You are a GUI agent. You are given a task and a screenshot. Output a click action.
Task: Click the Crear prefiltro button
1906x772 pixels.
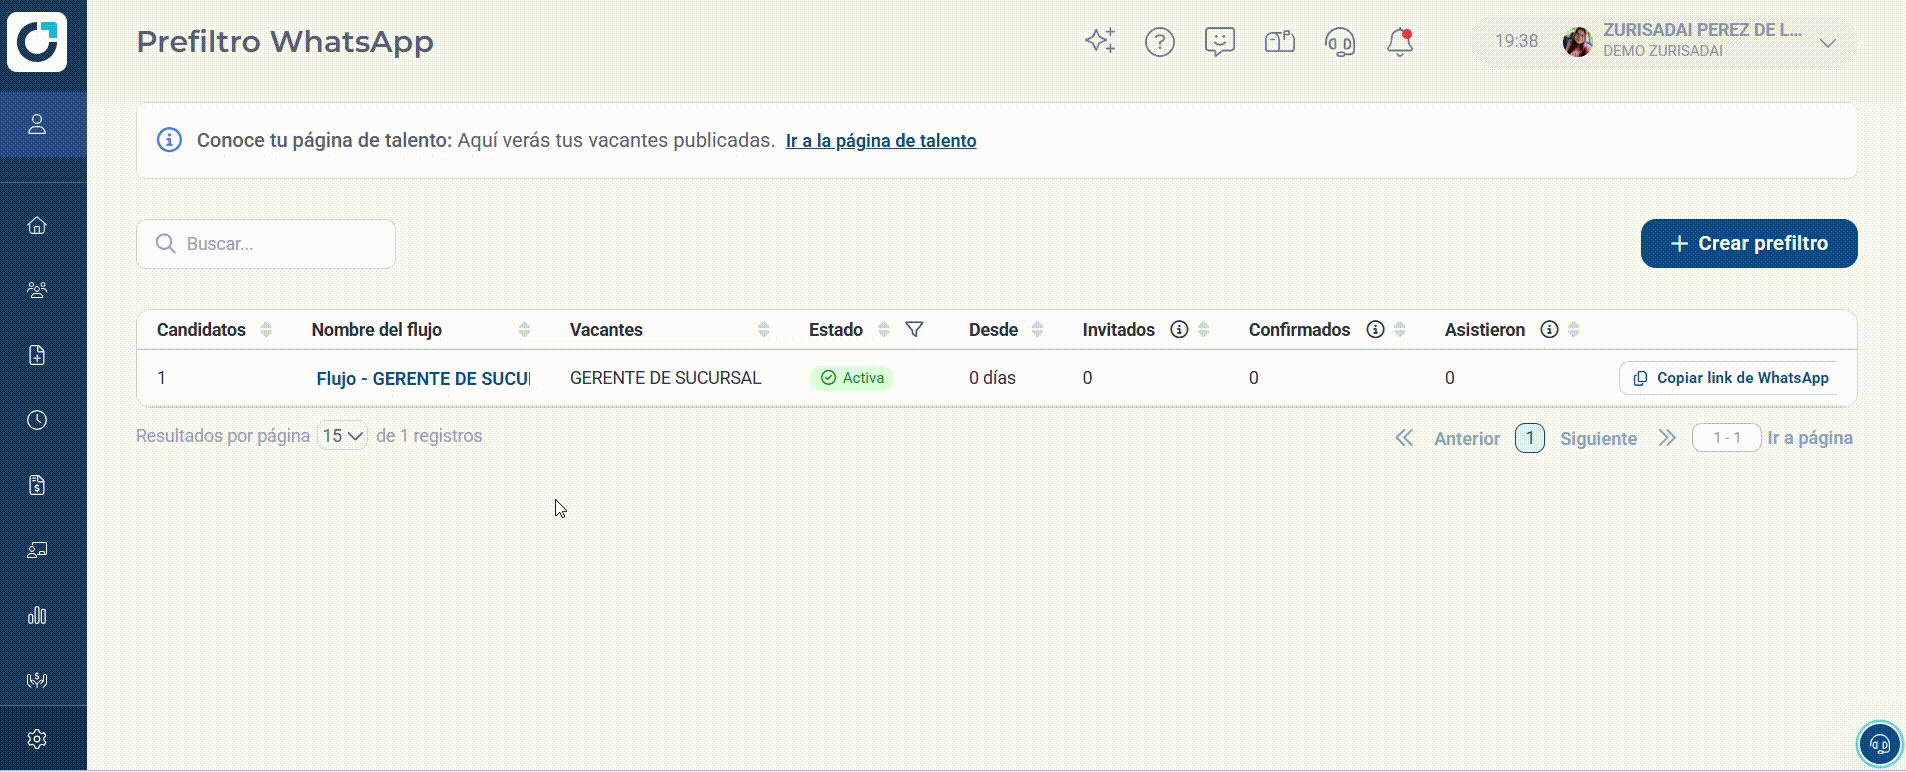coord(1749,243)
